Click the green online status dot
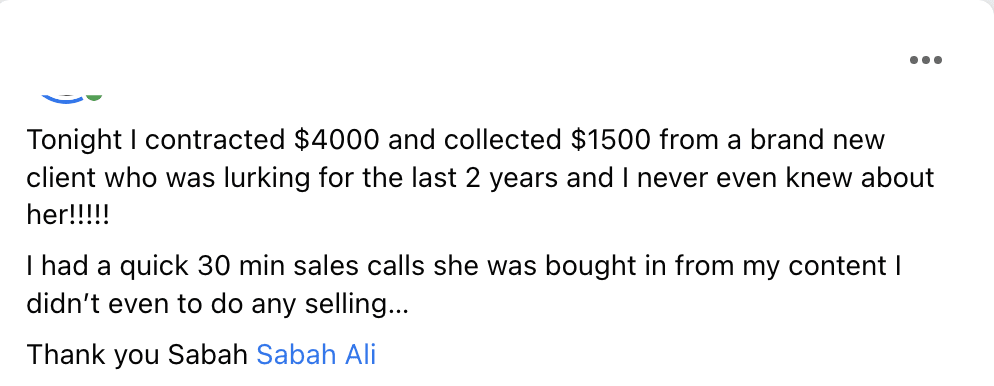The width and height of the screenshot is (994, 386). click(94, 97)
